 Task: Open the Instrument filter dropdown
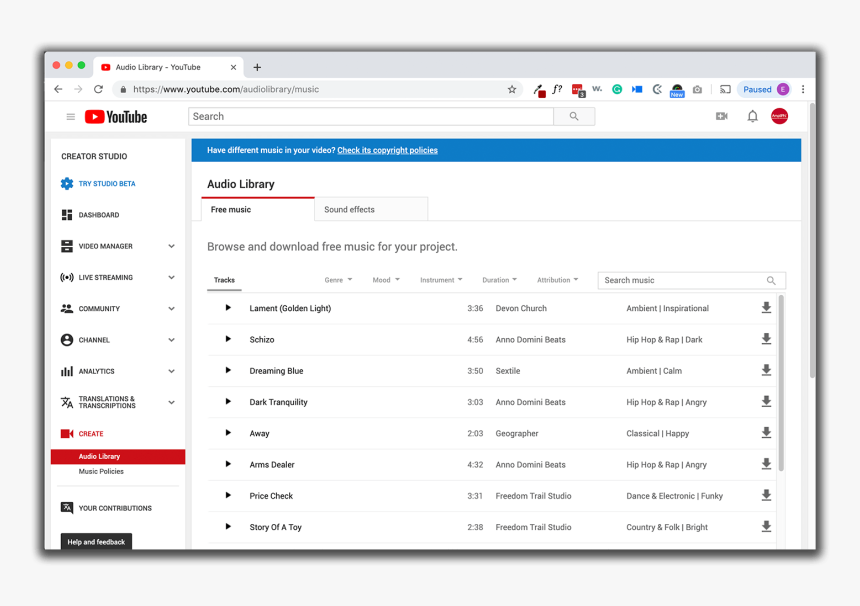coord(441,280)
